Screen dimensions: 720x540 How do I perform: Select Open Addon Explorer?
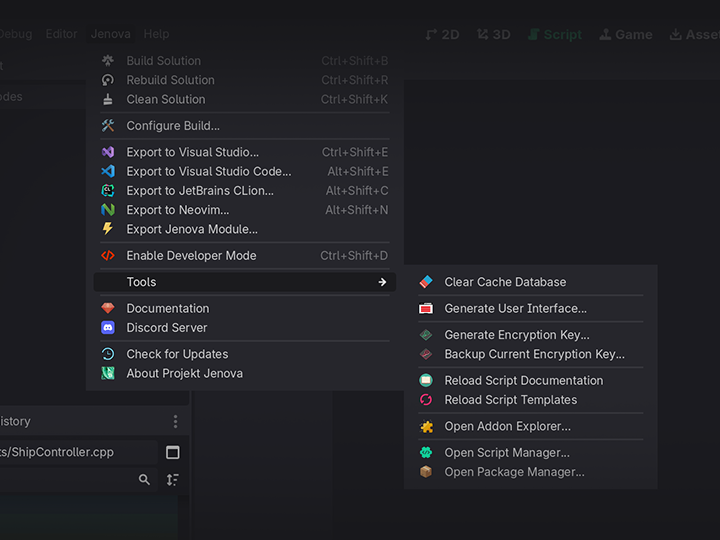coord(530,426)
